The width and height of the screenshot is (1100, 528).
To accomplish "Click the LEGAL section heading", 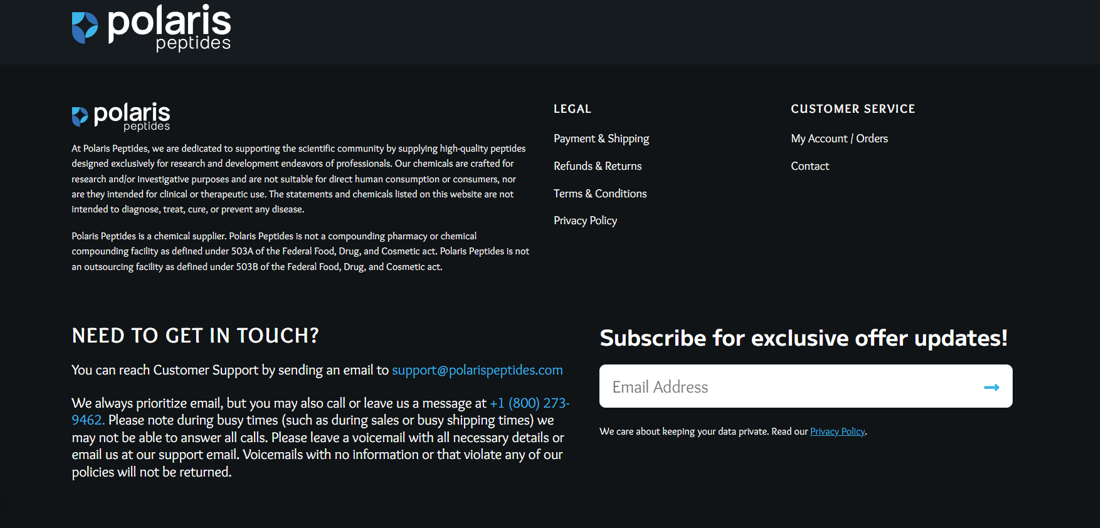I will coord(572,109).
